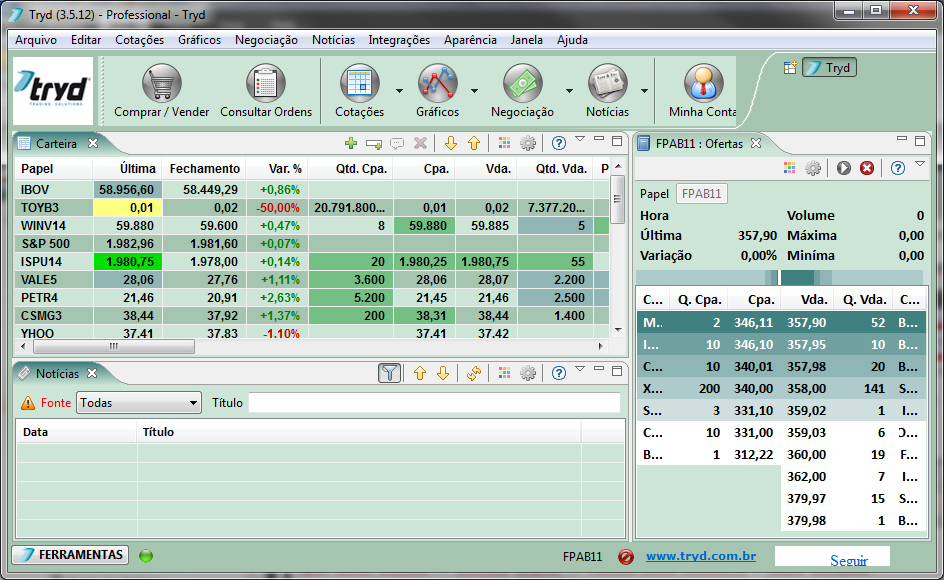Expand the Notícias toolbar dropdown arrow

pyautogui.click(x=644, y=91)
